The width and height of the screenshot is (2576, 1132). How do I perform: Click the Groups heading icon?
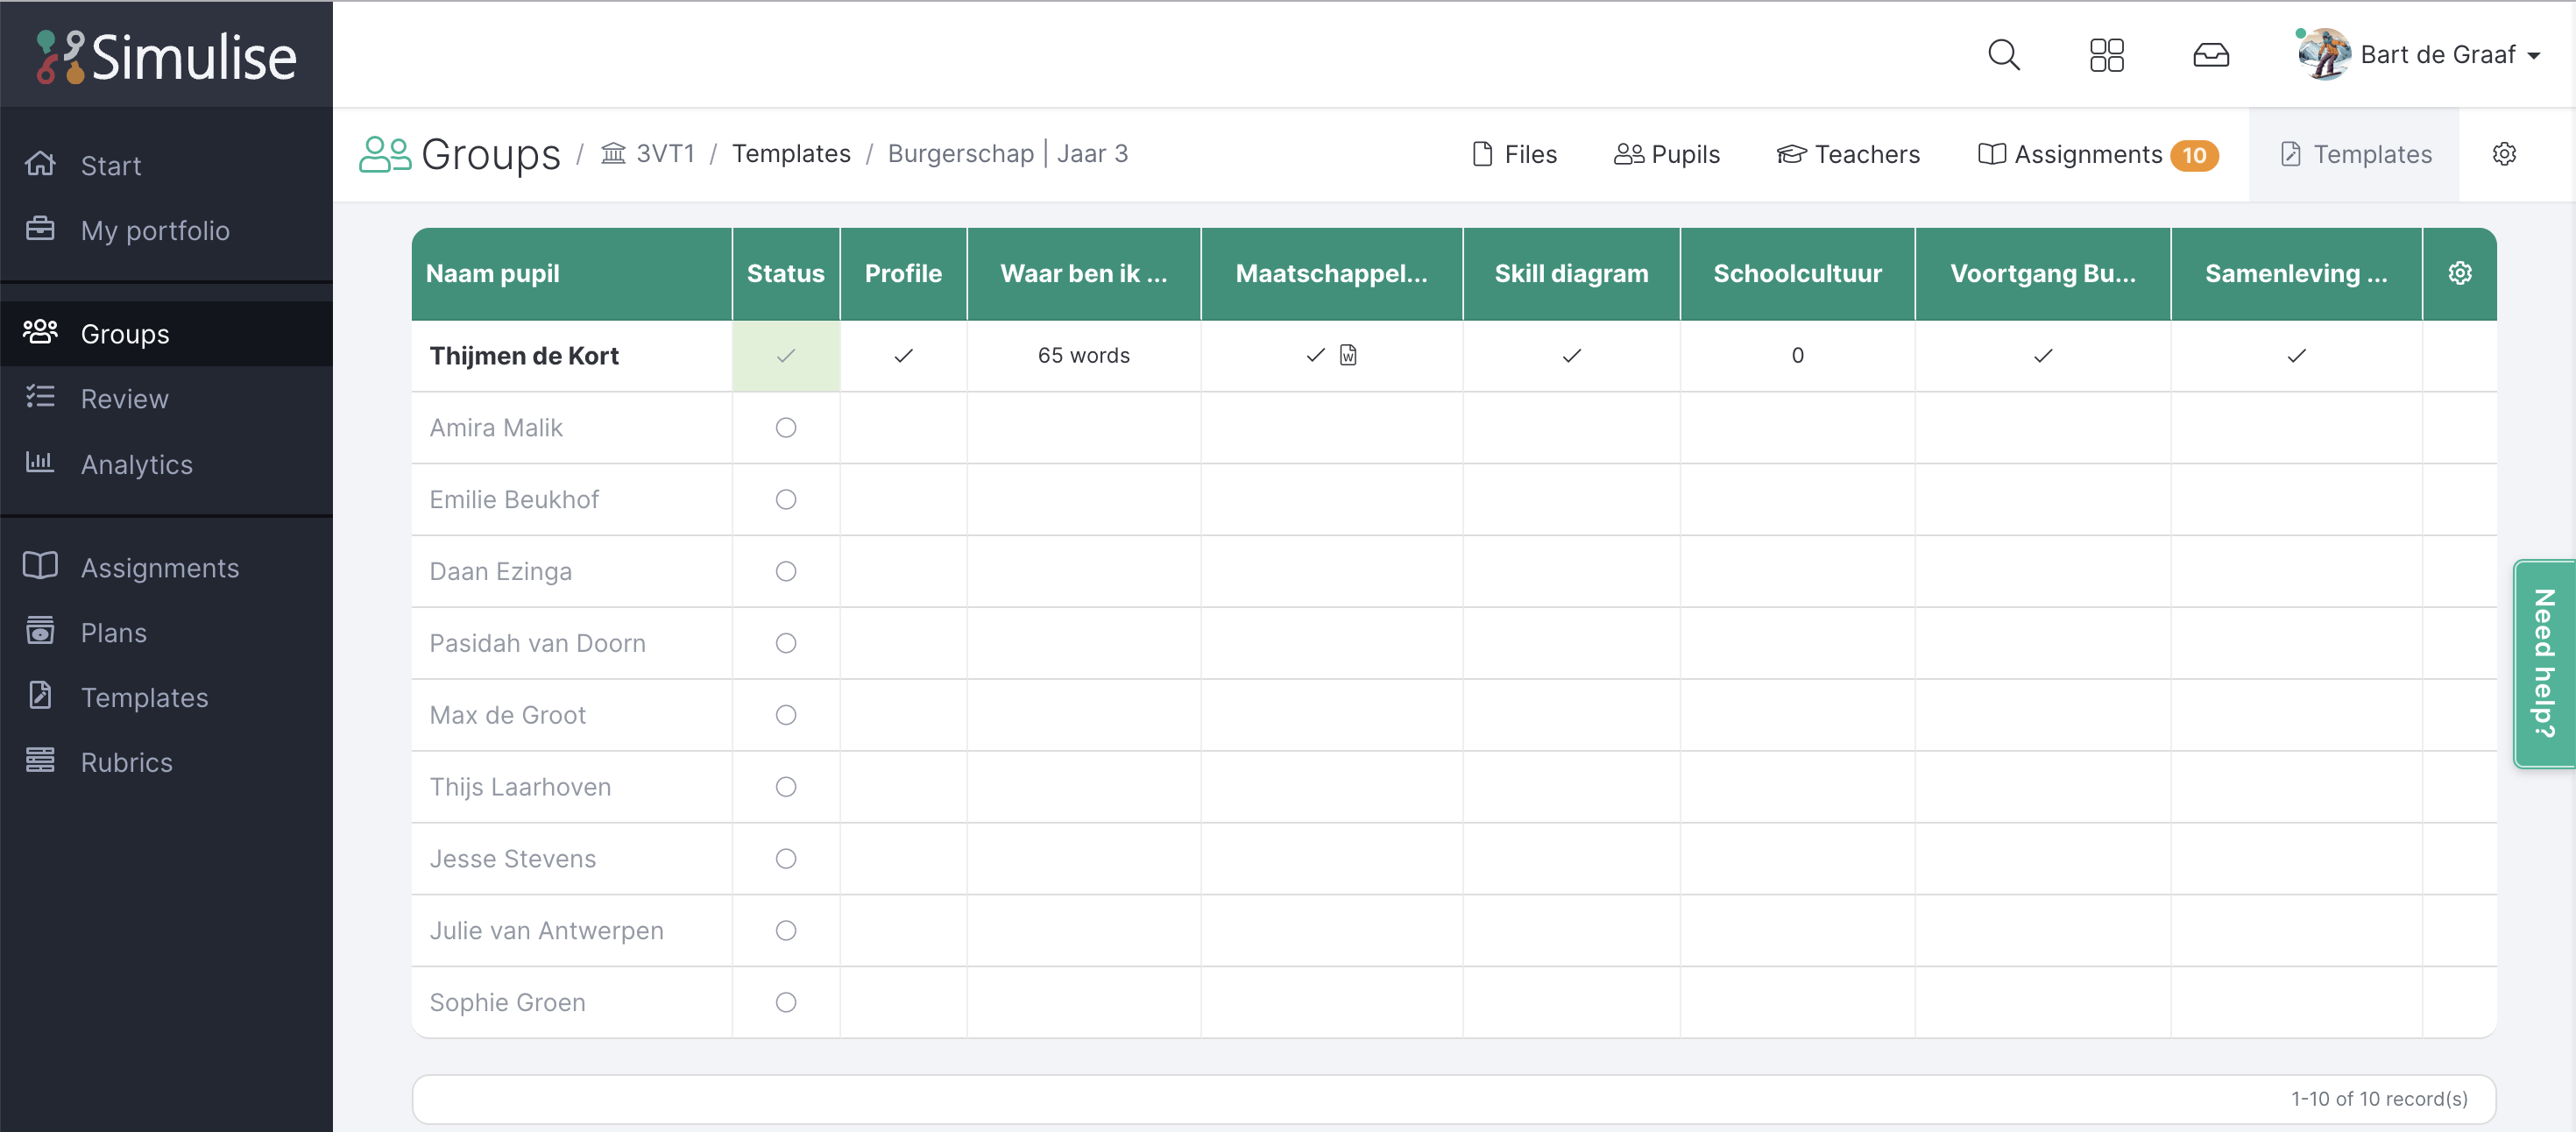pos(385,154)
